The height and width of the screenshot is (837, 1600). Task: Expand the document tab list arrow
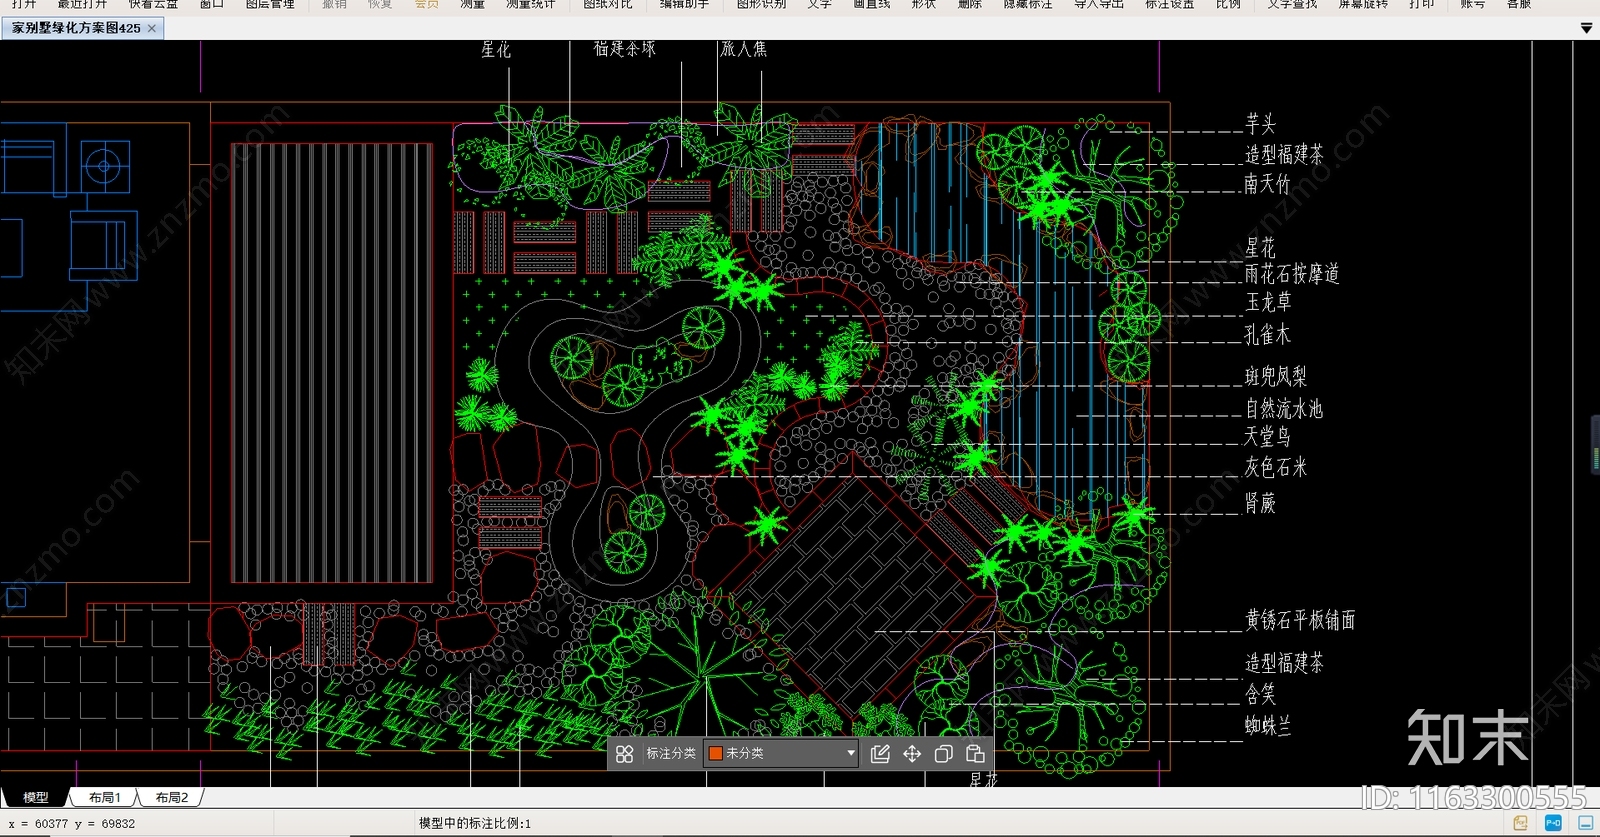(x=1586, y=29)
